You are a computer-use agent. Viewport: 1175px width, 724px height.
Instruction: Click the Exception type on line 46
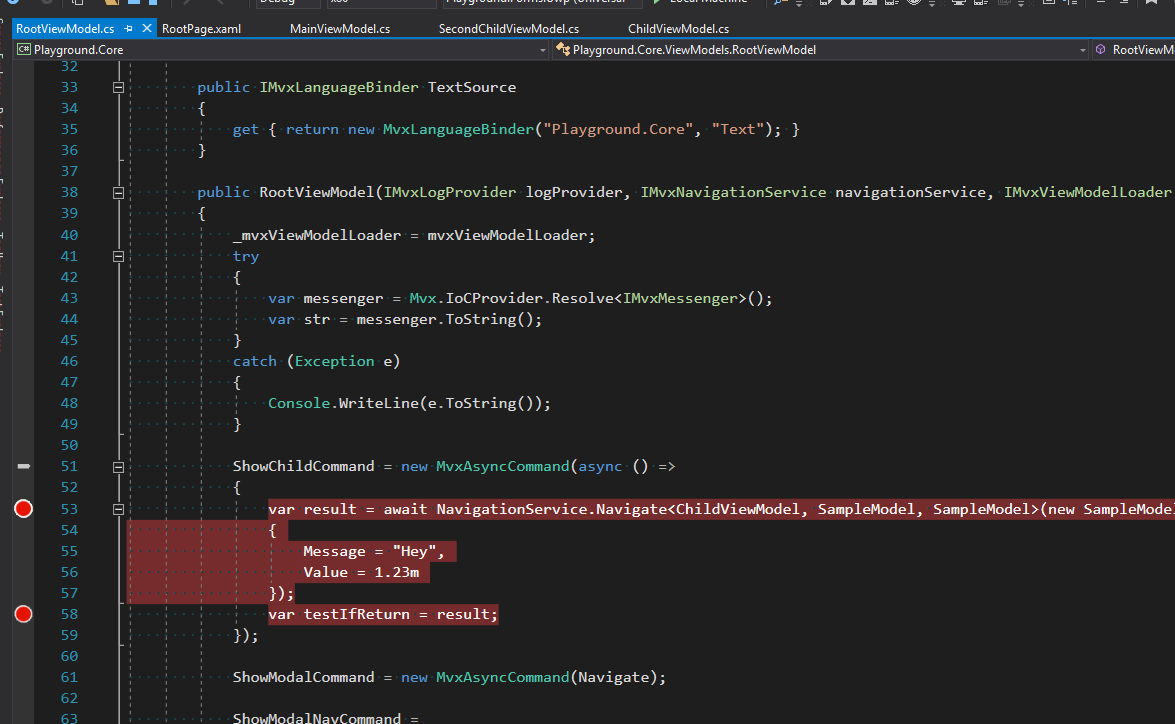tap(334, 361)
